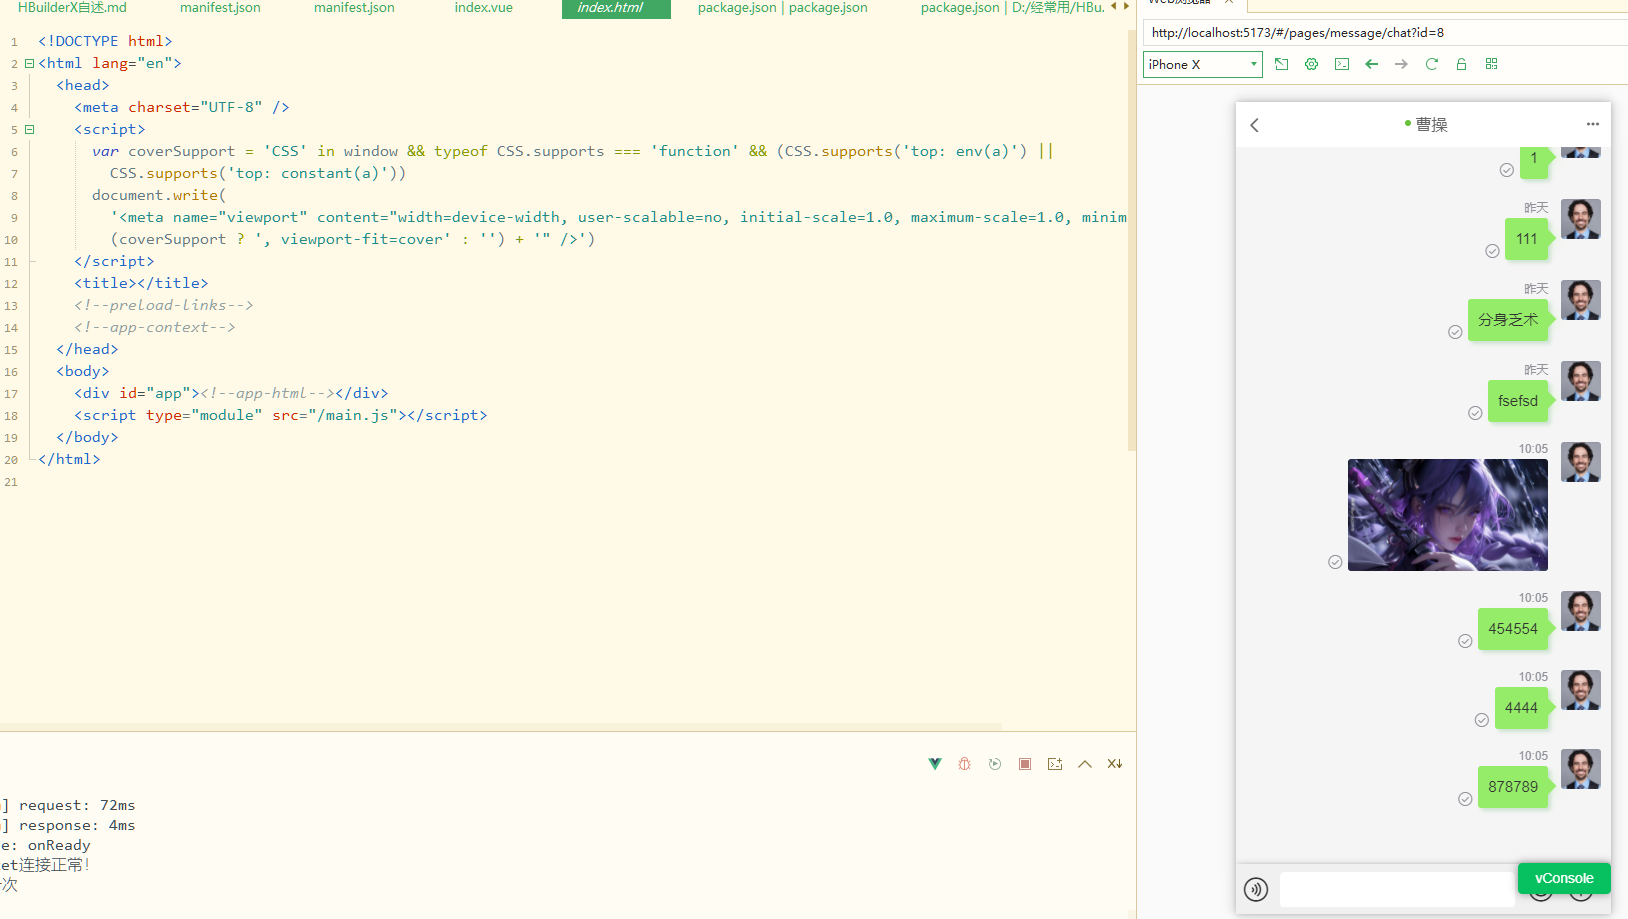Viewport: 1628px width, 919px height.
Task: Go forward in the built-in browser
Action: click(x=1401, y=64)
